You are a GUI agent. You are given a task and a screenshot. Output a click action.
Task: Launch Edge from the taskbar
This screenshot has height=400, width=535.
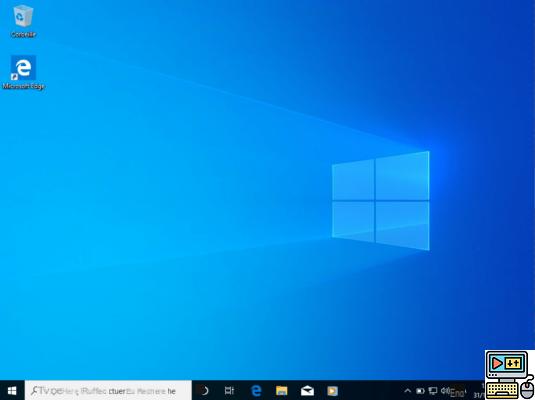[256, 390]
